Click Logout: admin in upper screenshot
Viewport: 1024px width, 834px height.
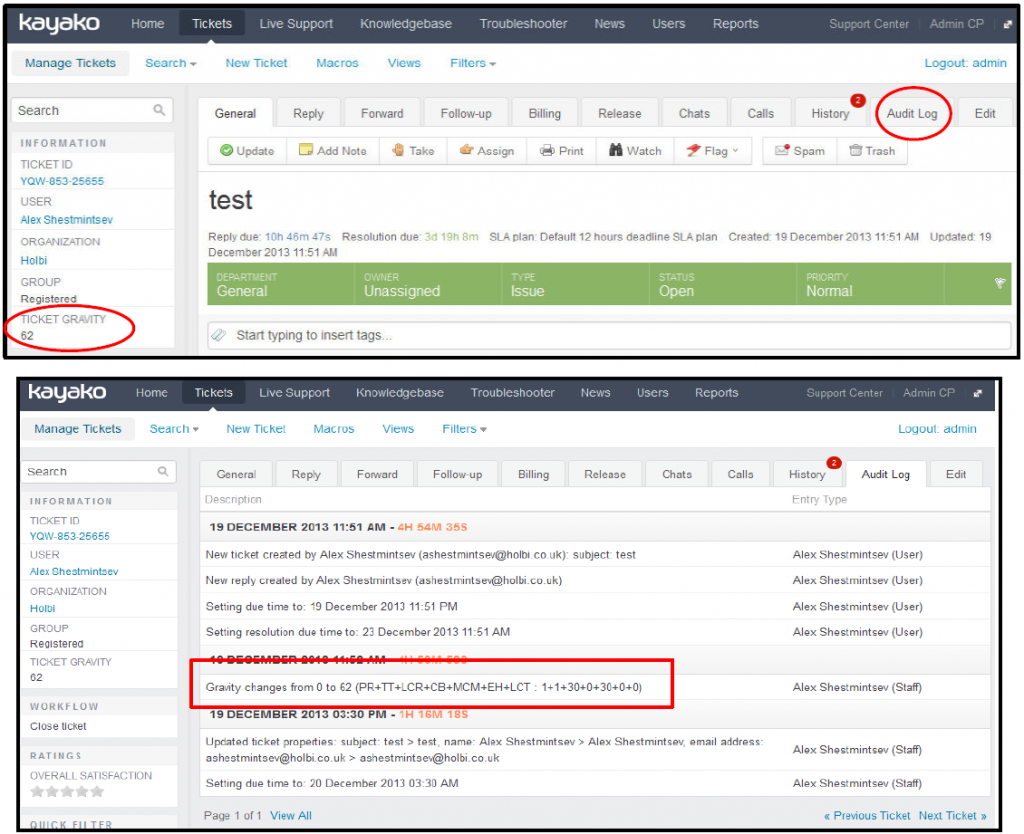coord(965,63)
